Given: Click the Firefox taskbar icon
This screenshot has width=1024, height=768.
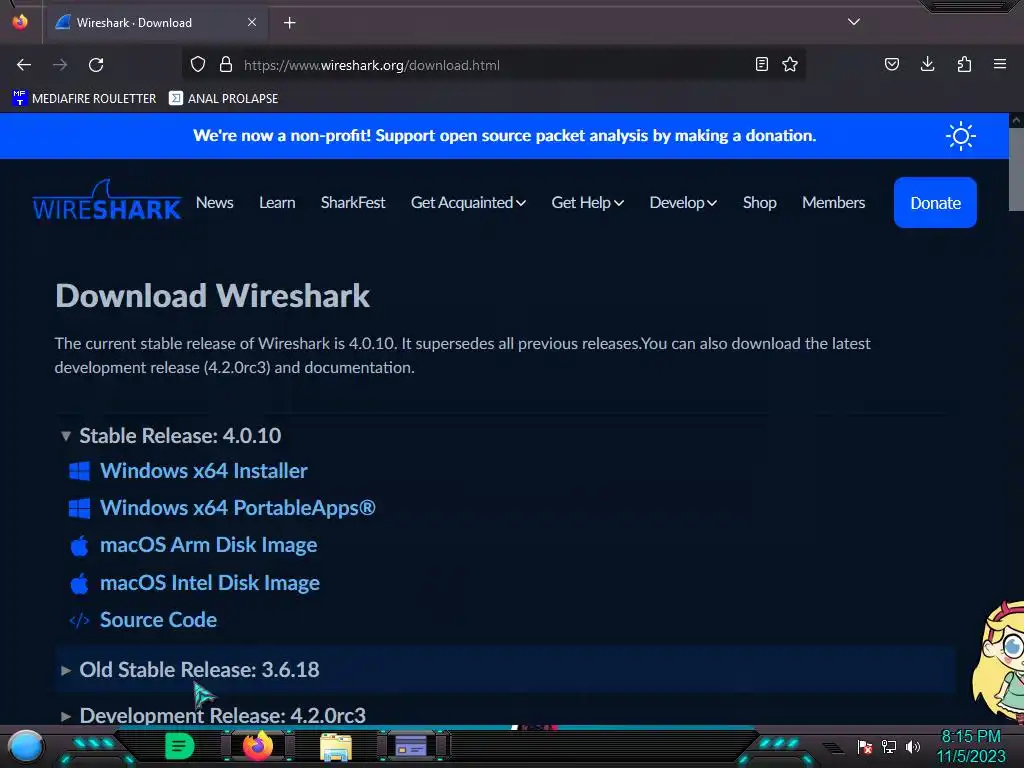Looking at the screenshot, I should [258, 746].
